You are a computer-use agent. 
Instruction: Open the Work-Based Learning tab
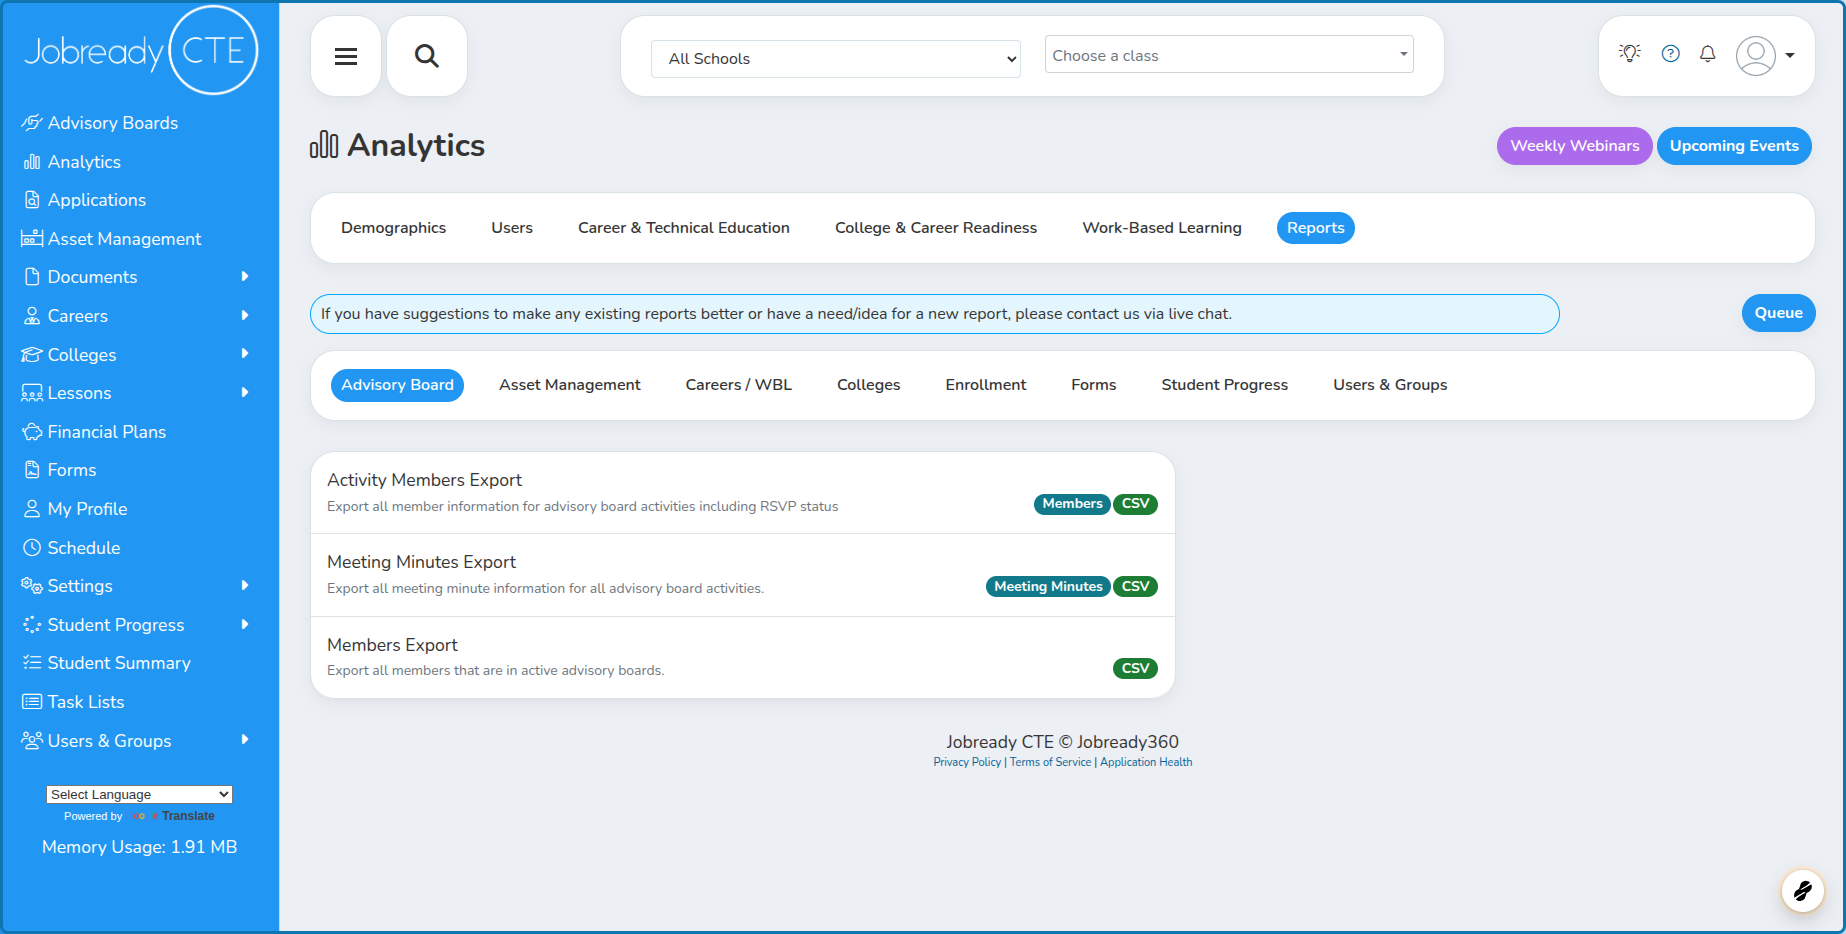coord(1162,228)
